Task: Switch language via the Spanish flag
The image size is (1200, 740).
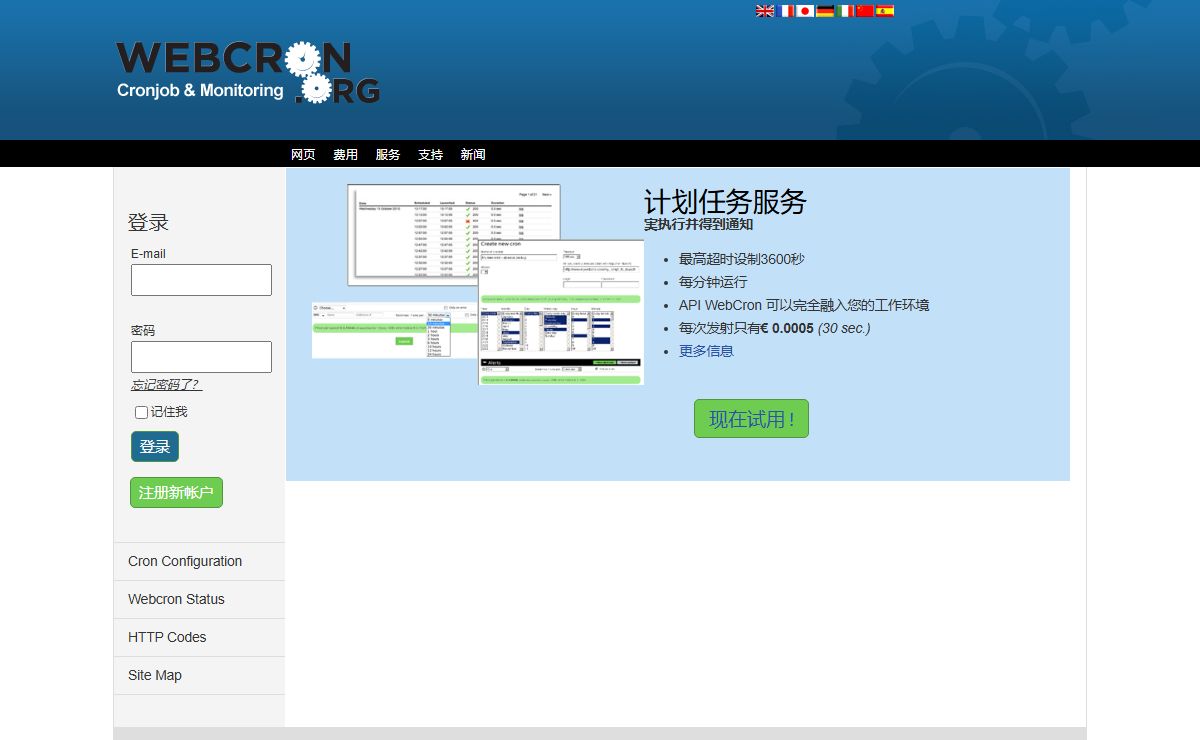Action: [885, 11]
